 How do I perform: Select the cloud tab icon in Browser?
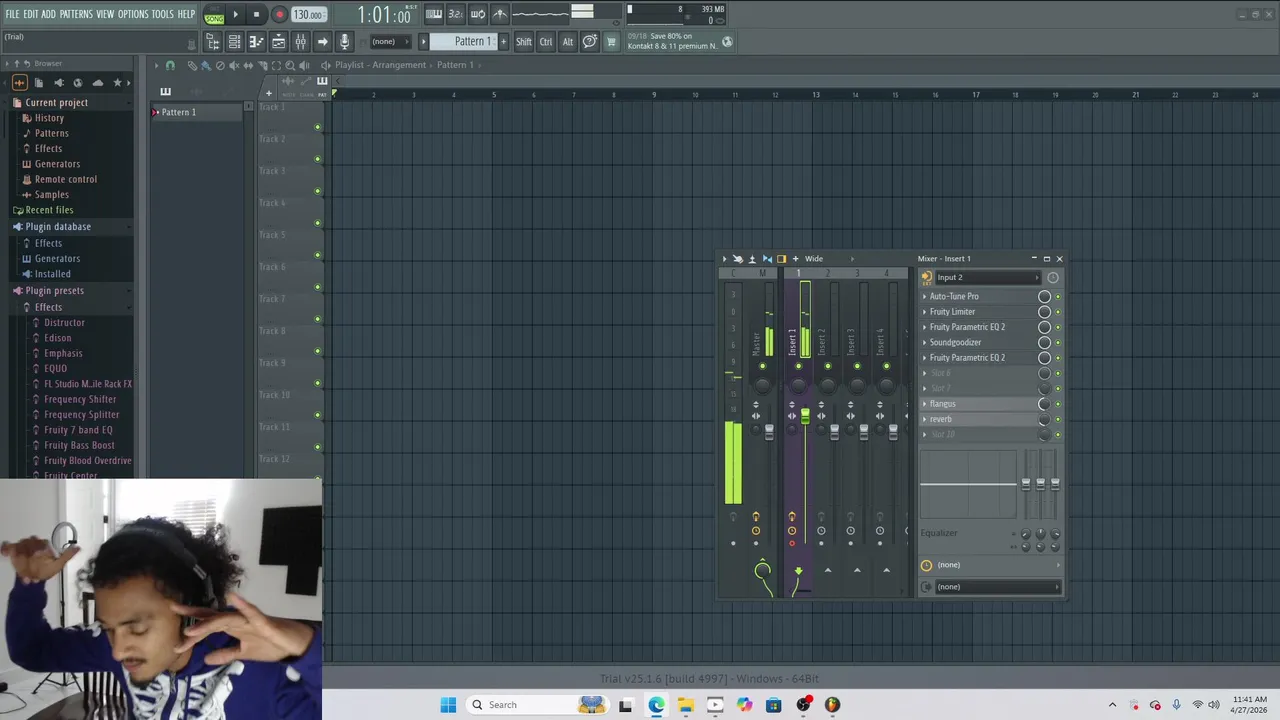pos(98,83)
